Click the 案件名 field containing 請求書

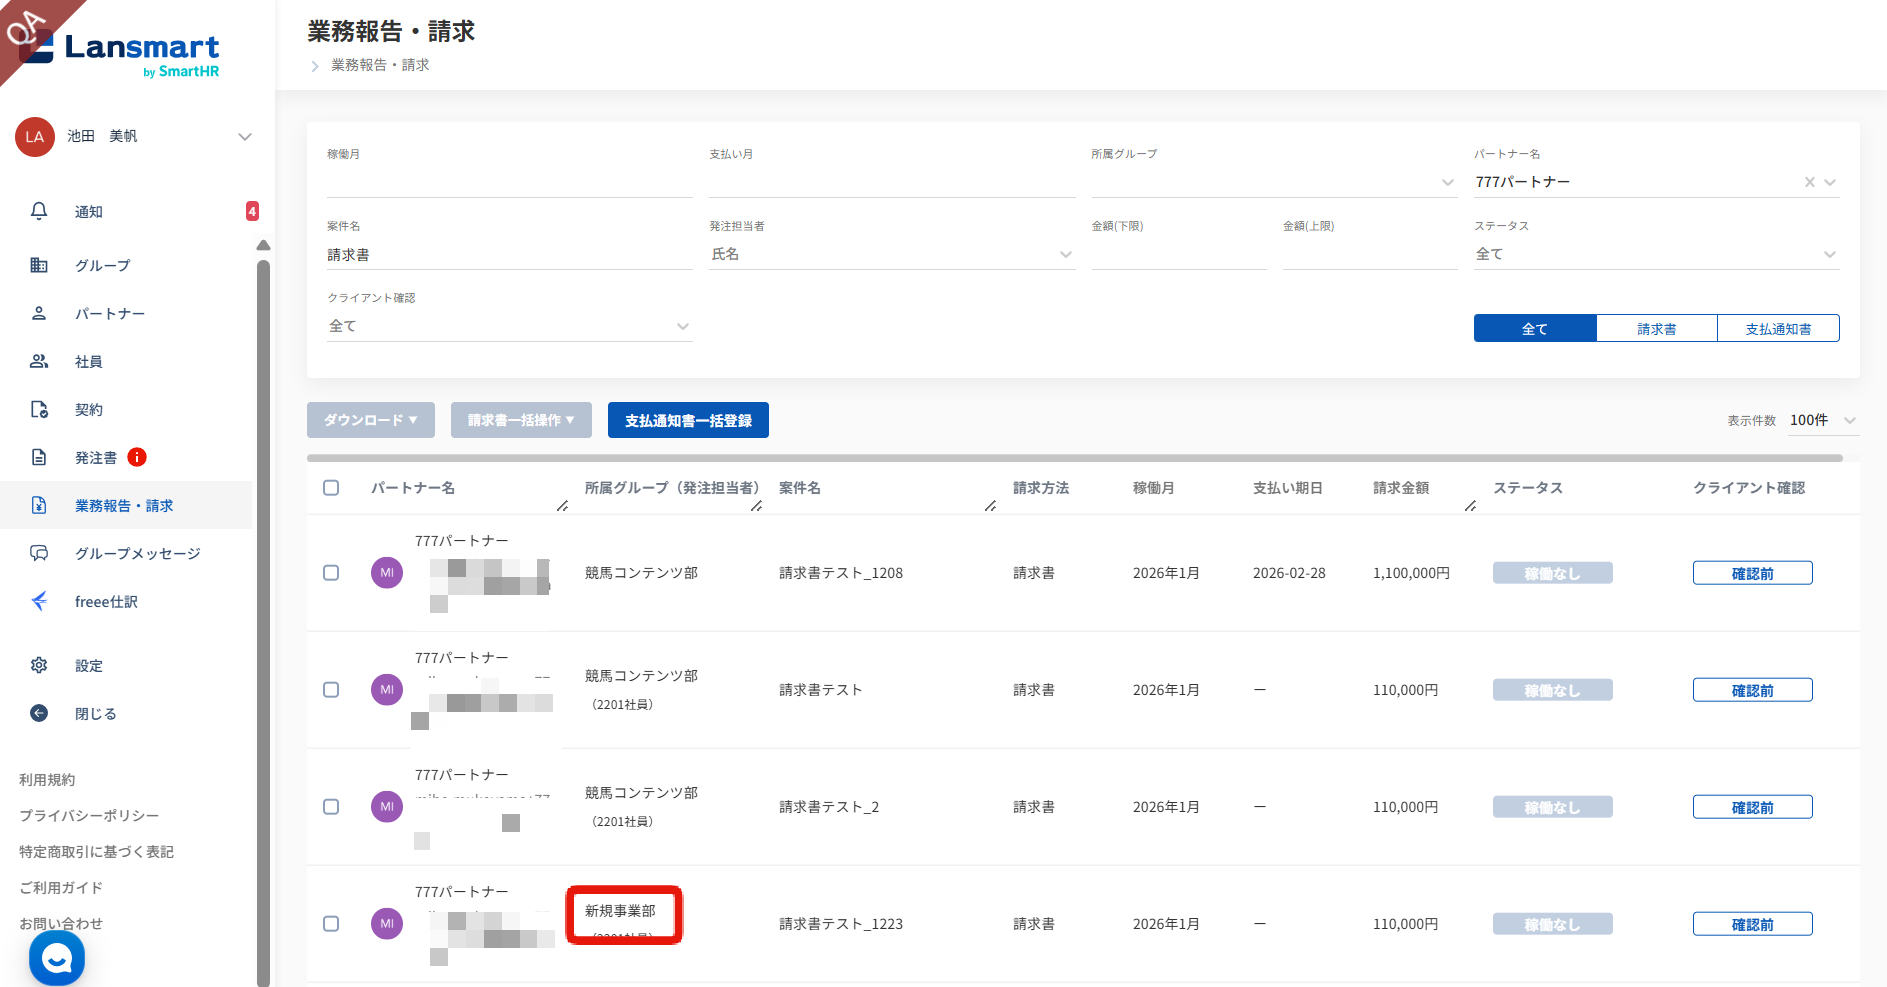pyautogui.click(x=510, y=254)
